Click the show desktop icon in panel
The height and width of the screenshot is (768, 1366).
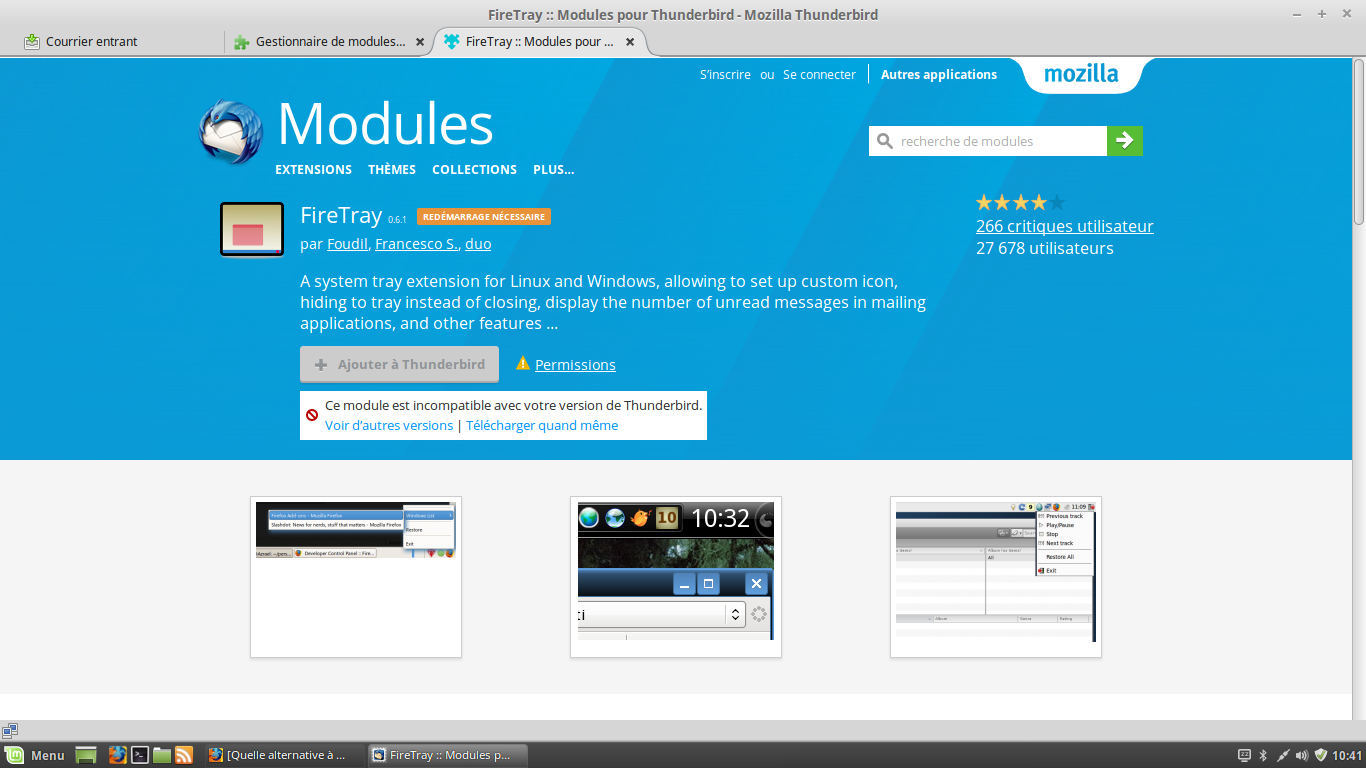coord(86,755)
